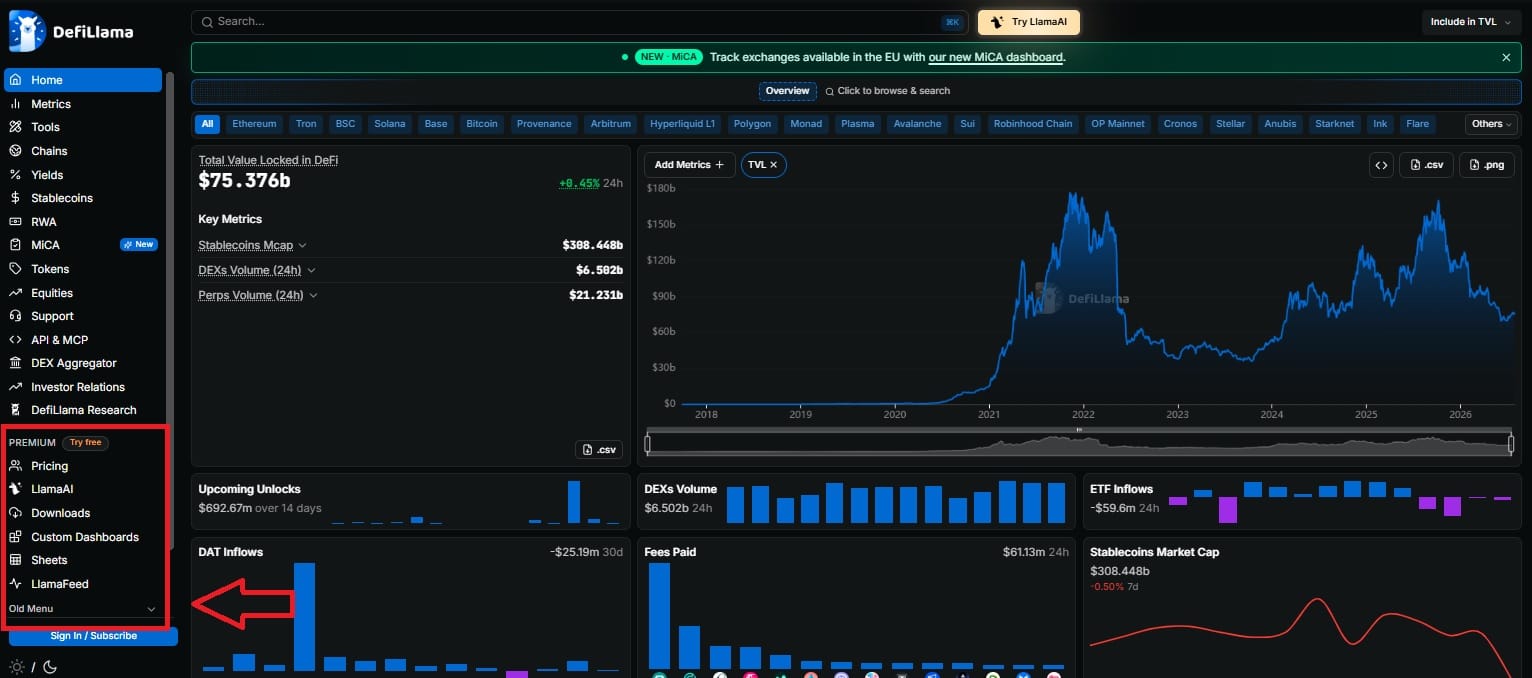The image size is (1532, 678).
Task: Click the Custom Dashboards grid icon
Action: pyautogui.click(x=15, y=537)
